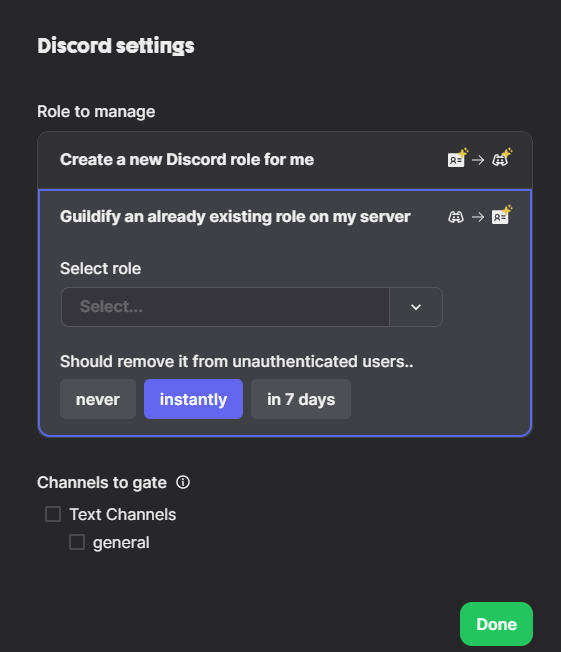This screenshot has width=561, height=652.
Task: Select 'instantly' removal option
Action: coord(193,399)
